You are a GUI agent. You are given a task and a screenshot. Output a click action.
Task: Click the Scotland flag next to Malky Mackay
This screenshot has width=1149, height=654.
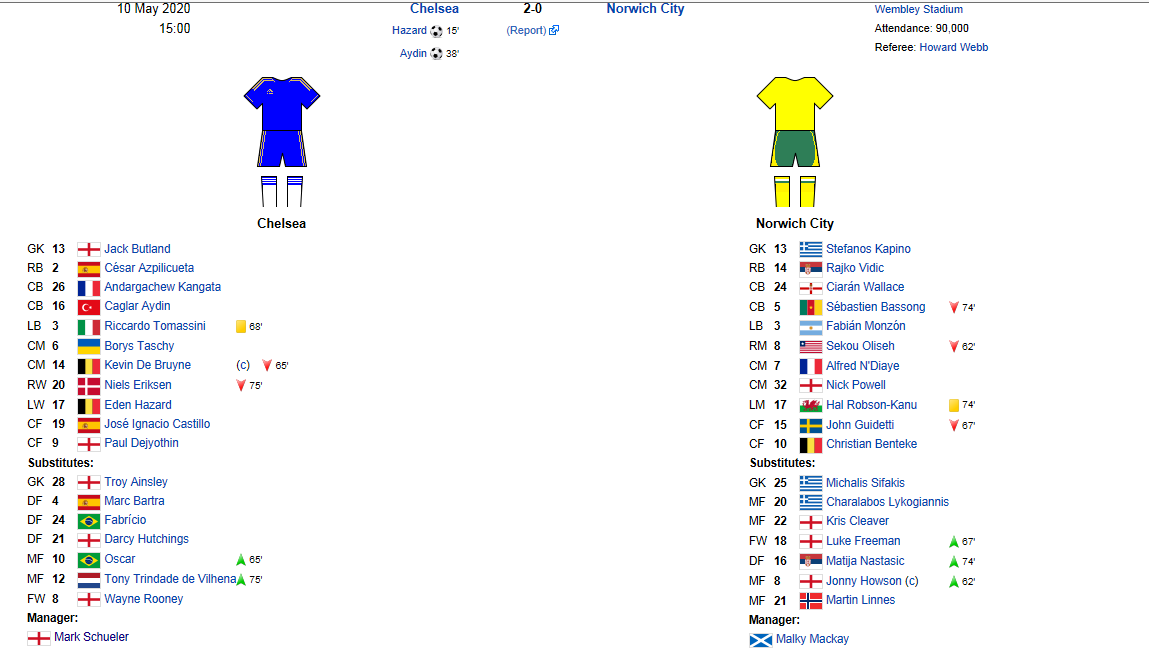click(761, 639)
